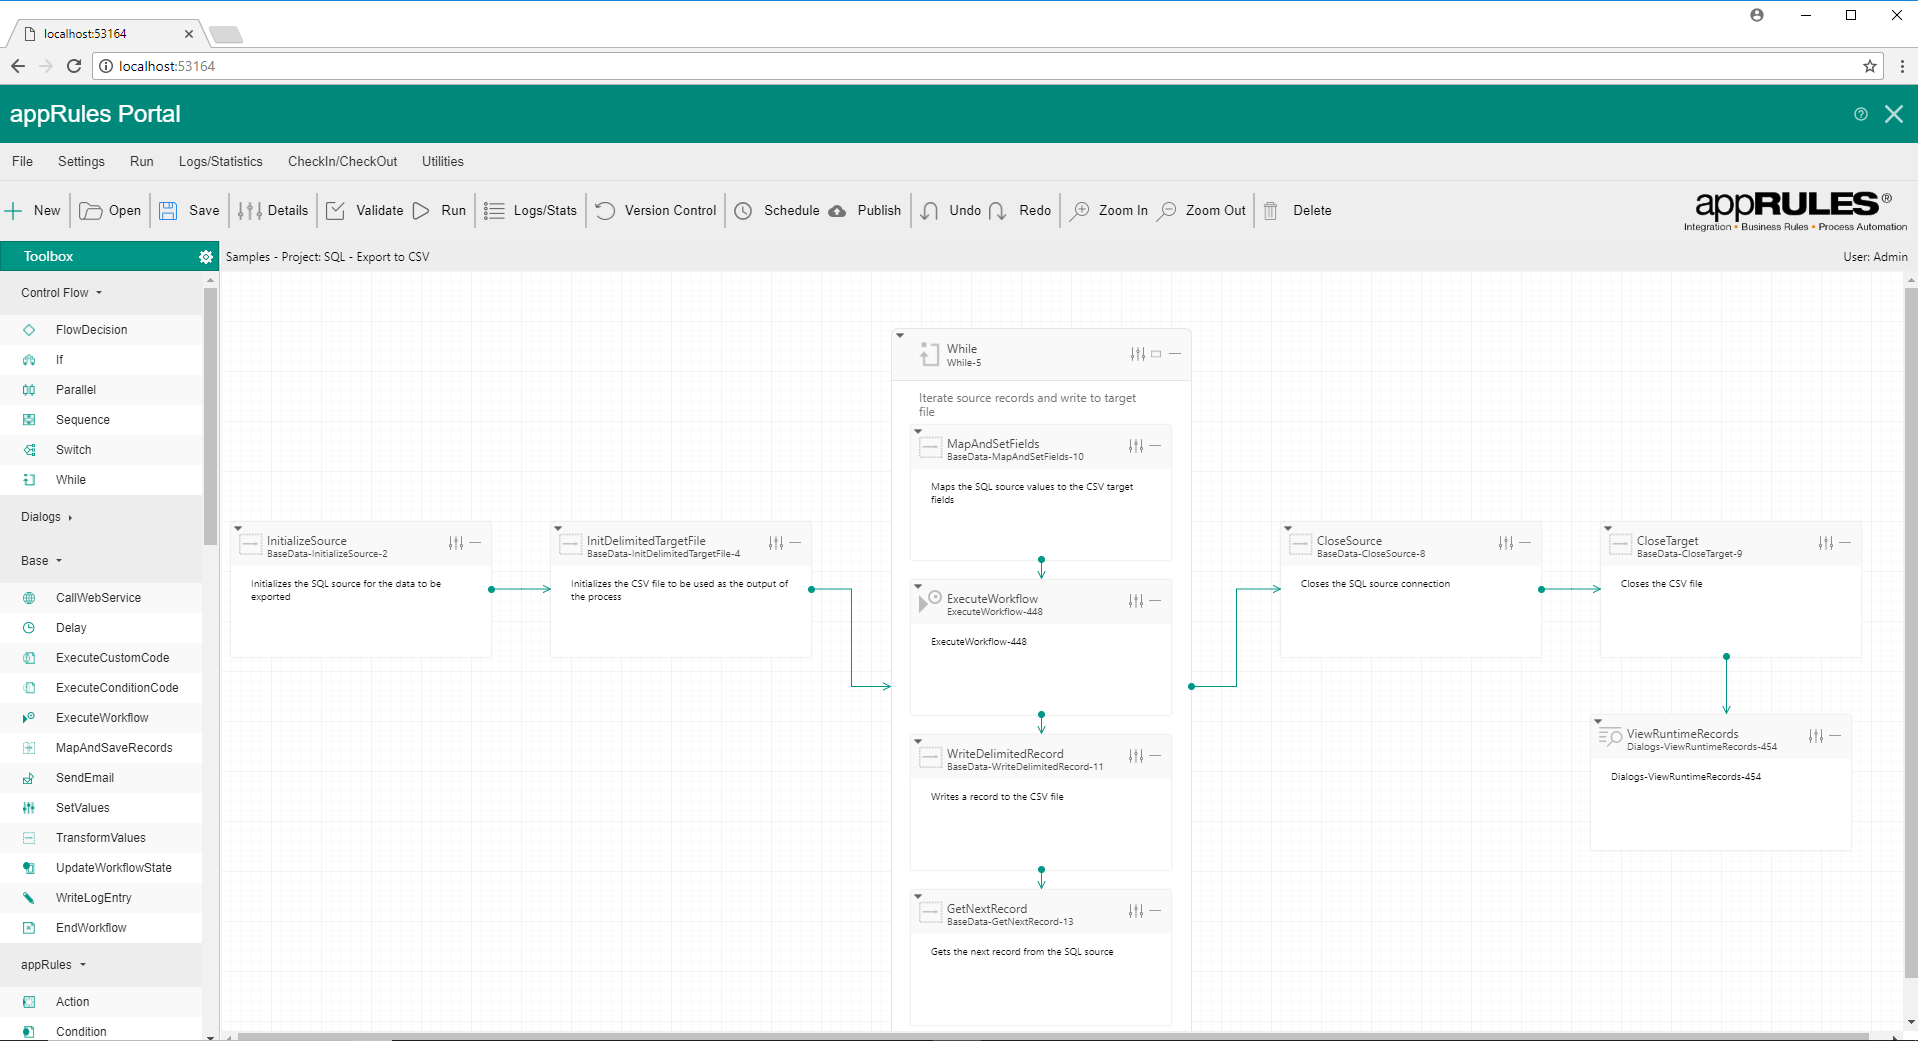Undo the last change
1918x1041 pixels.
950,211
